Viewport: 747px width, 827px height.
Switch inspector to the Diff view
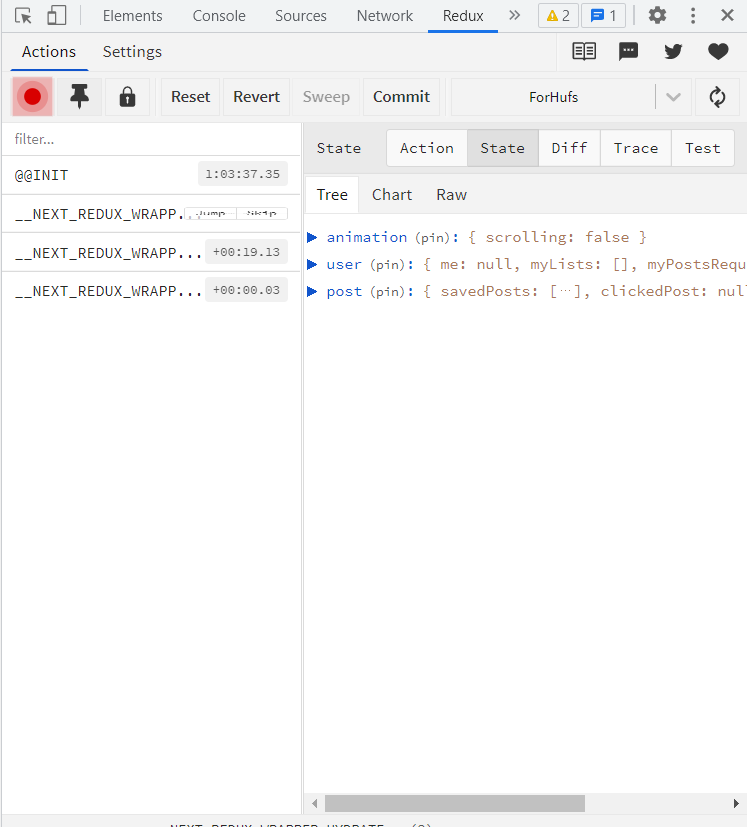(569, 148)
